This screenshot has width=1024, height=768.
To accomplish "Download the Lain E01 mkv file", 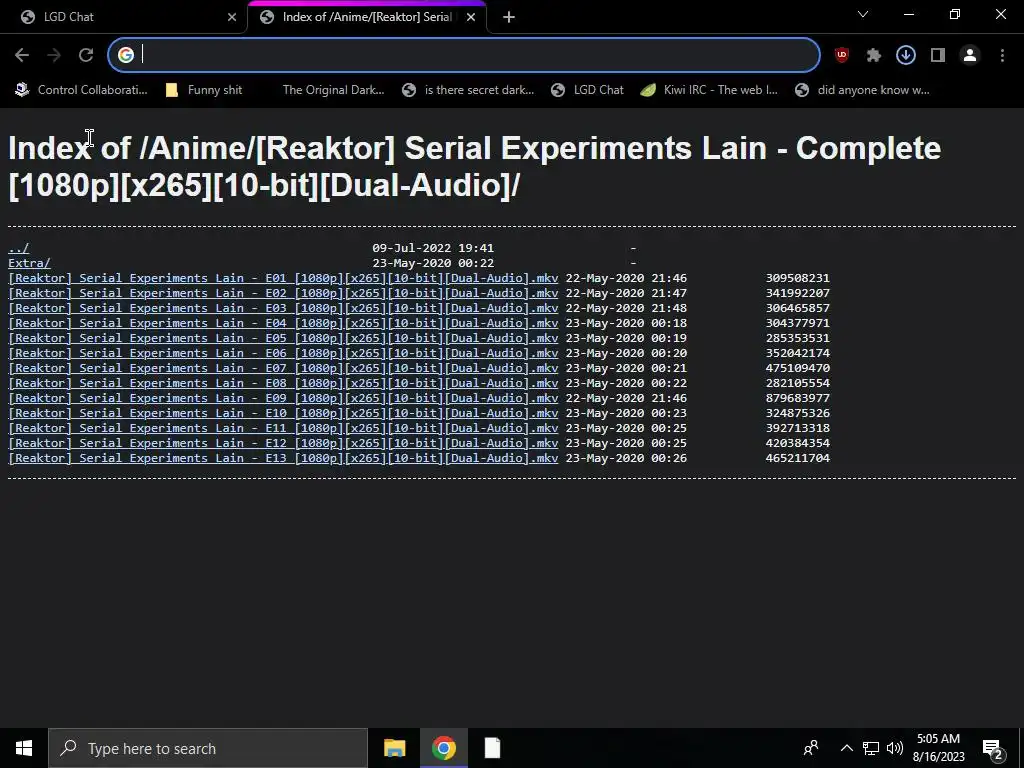I will coord(283,278).
